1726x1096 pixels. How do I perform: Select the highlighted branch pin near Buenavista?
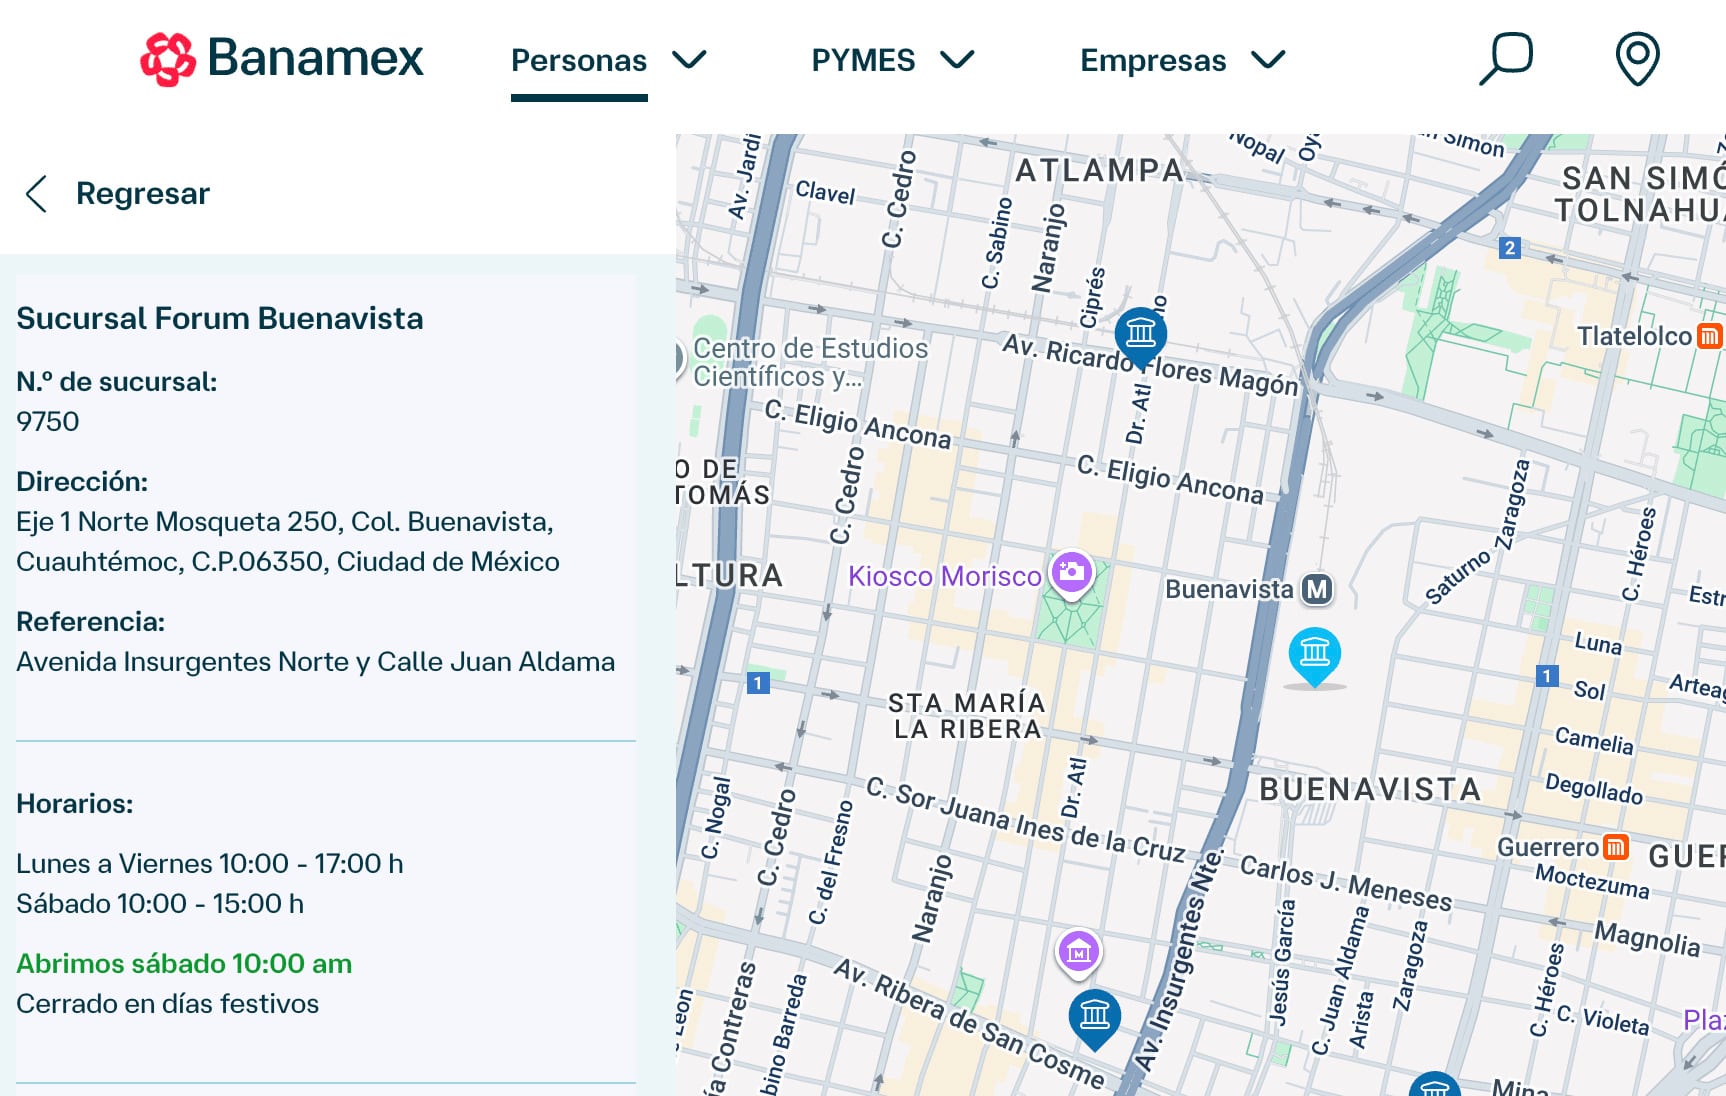pyautogui.click(x=1314, y=656)
